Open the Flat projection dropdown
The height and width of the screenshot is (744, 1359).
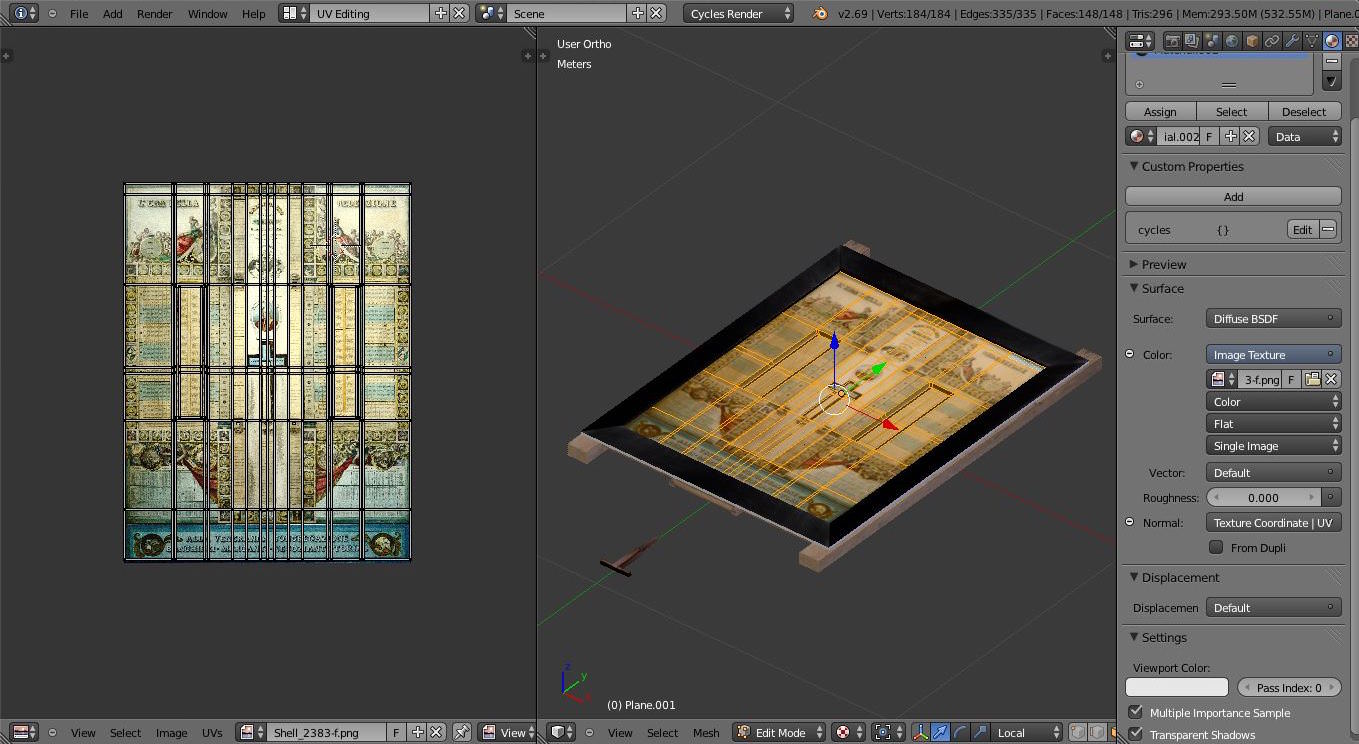click(1273, 424)
